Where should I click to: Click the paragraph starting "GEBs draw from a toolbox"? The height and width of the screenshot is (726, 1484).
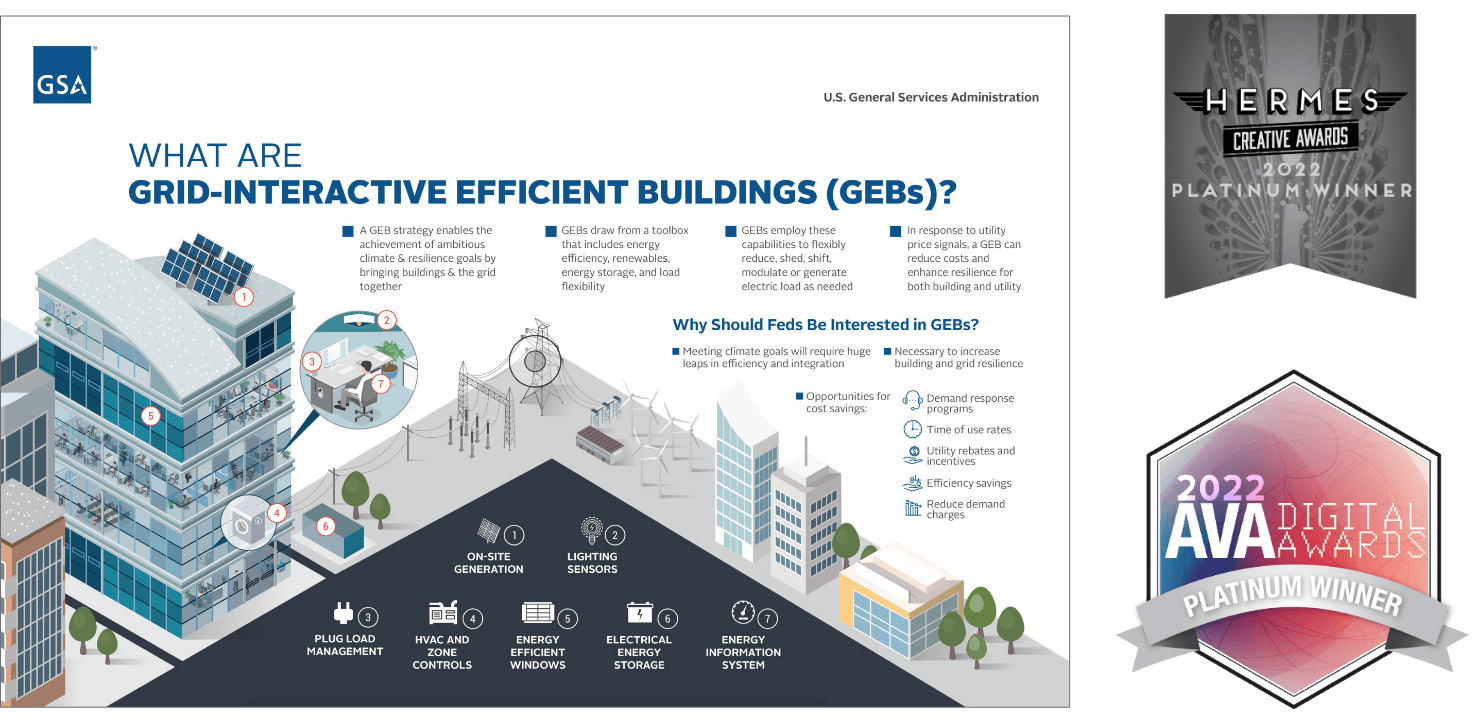coord(625,258)
